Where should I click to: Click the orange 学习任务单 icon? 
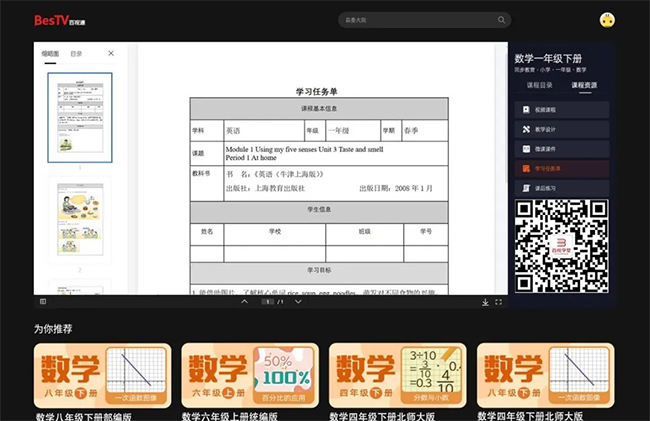point(526,169)
